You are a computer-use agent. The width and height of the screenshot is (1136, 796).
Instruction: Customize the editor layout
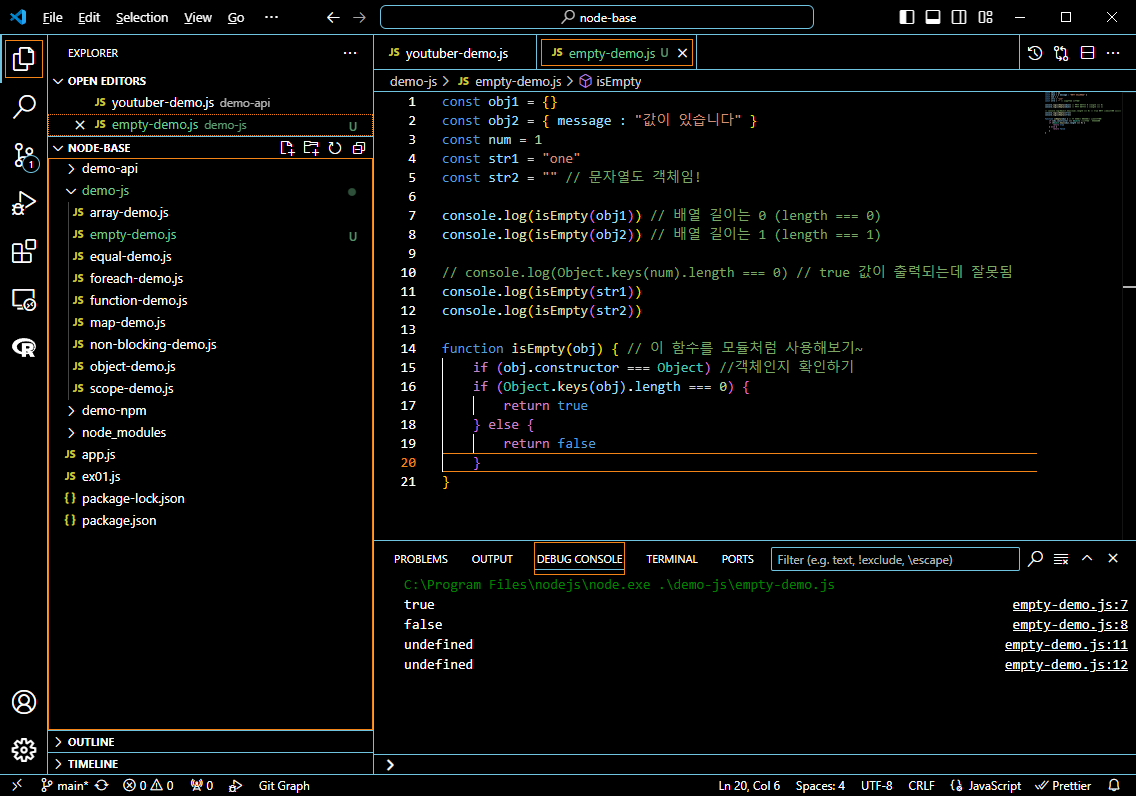click(985, 17)
